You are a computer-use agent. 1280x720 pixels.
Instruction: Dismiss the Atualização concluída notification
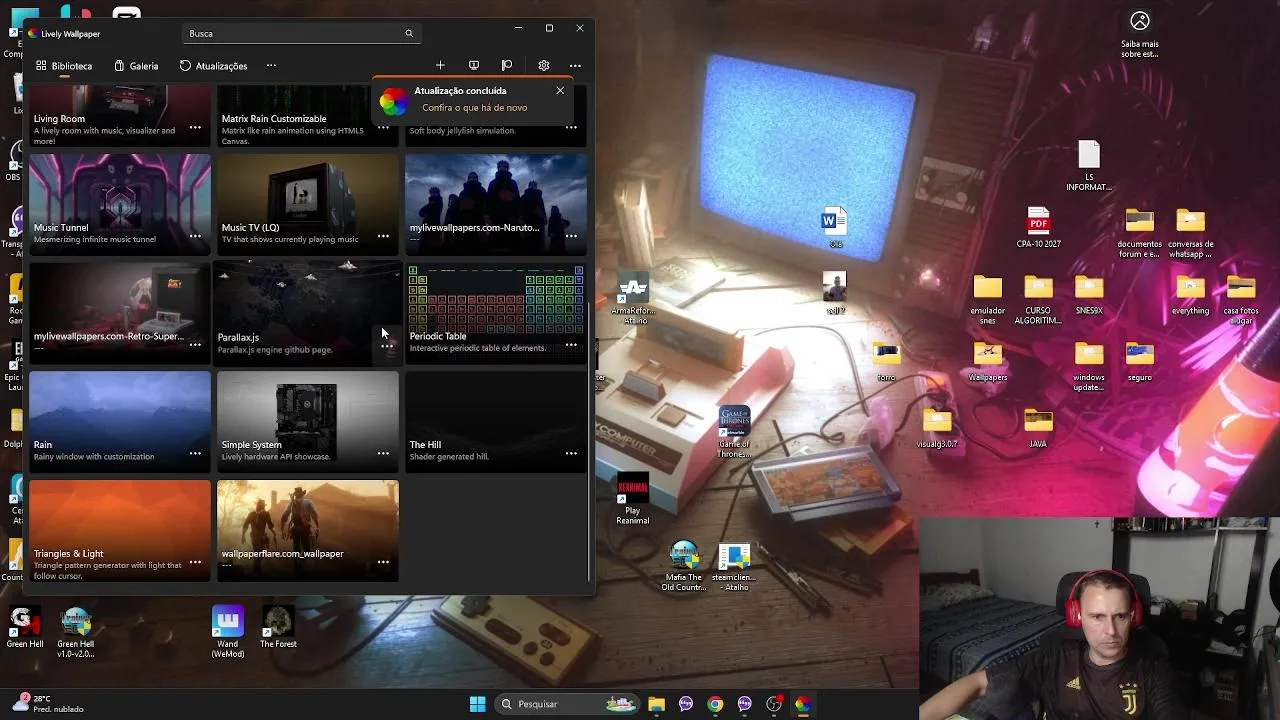560,91
